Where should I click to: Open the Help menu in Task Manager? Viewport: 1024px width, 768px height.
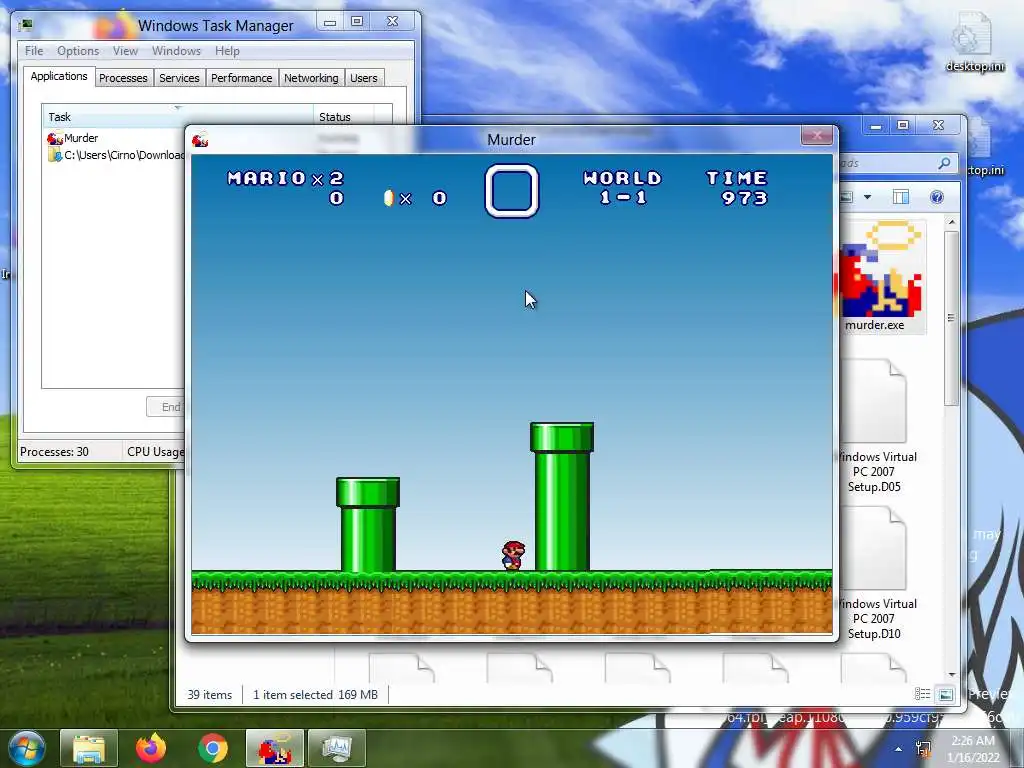coord(227,51)
